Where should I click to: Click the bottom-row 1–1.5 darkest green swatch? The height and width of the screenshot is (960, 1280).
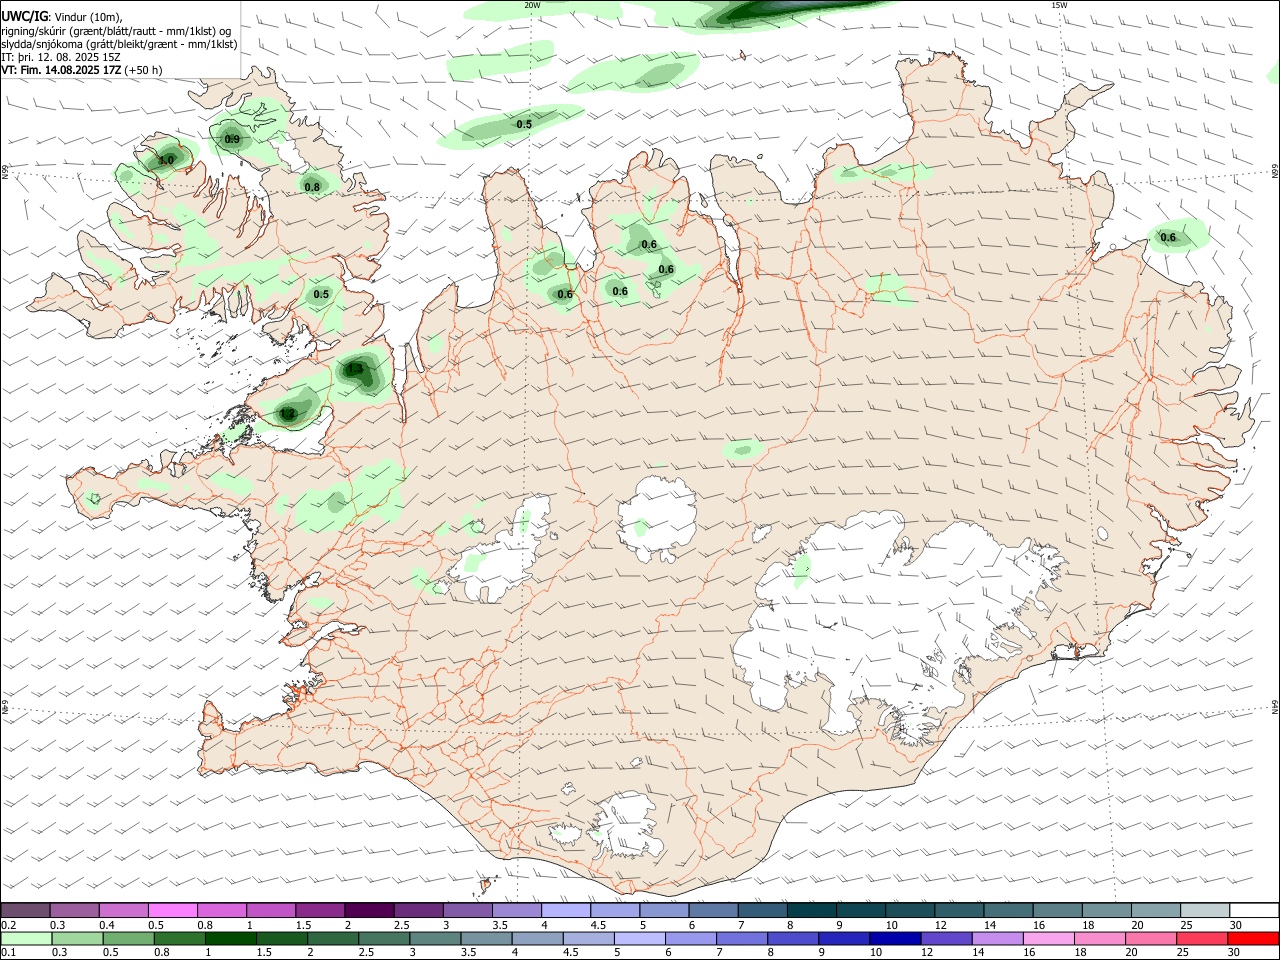(x=231, y=938)
